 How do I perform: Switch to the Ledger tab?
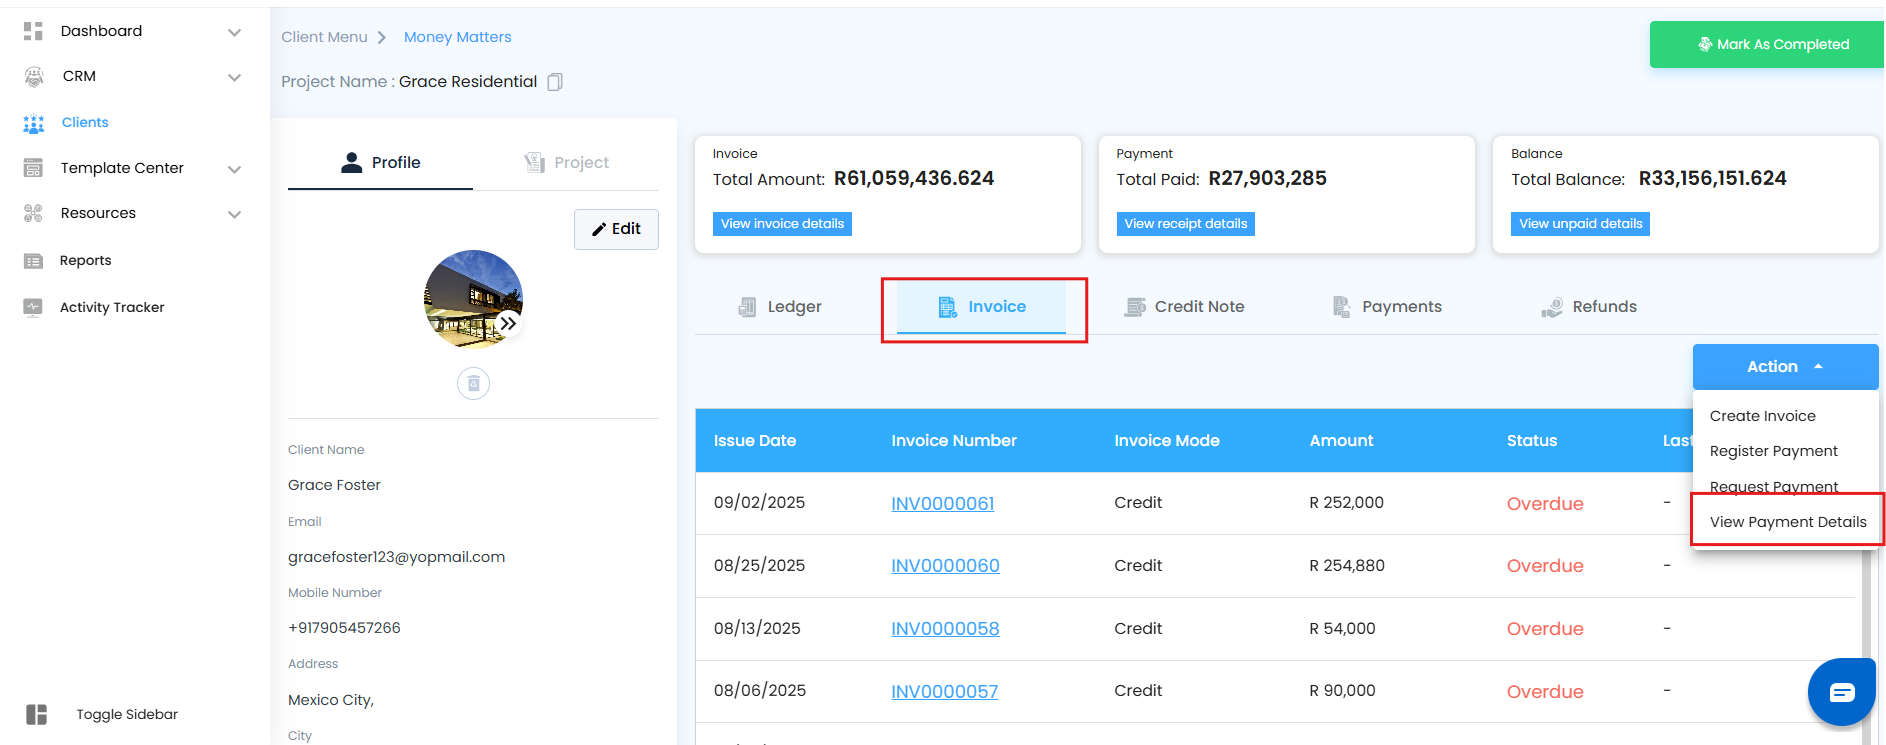pyautogui.click(x=780, y=307)
